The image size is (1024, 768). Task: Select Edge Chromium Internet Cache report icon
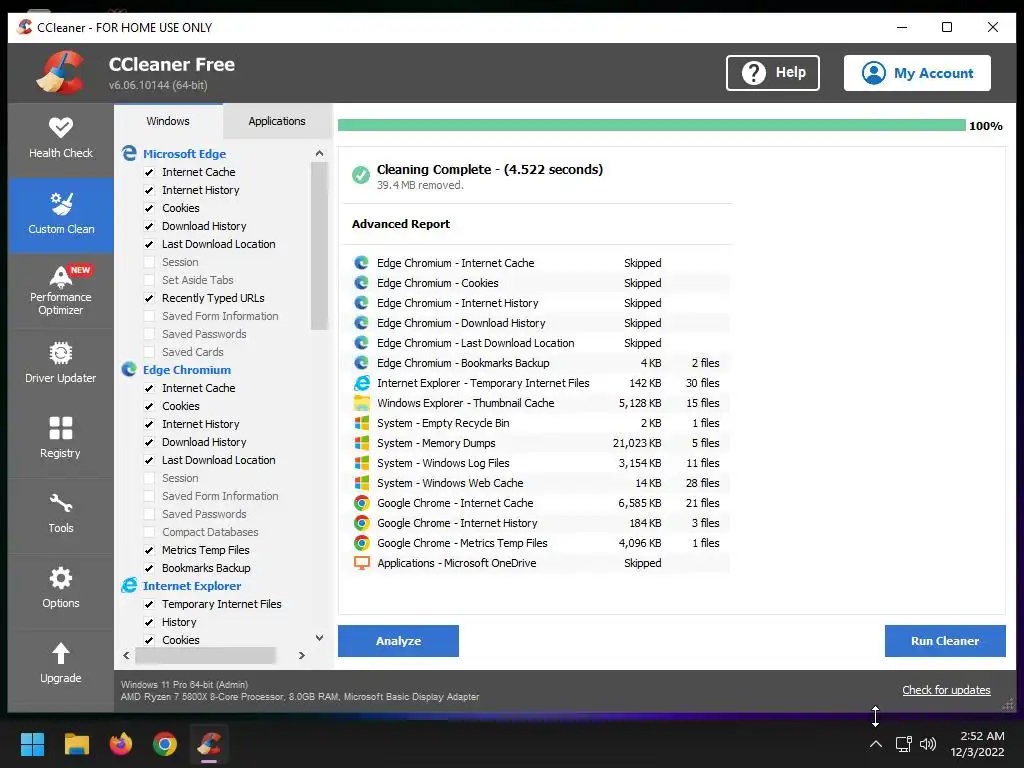point(361,263)
